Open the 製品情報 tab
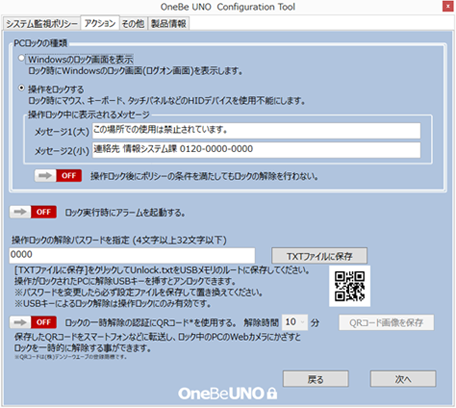 pyautogui.click(x=168, y=24)
